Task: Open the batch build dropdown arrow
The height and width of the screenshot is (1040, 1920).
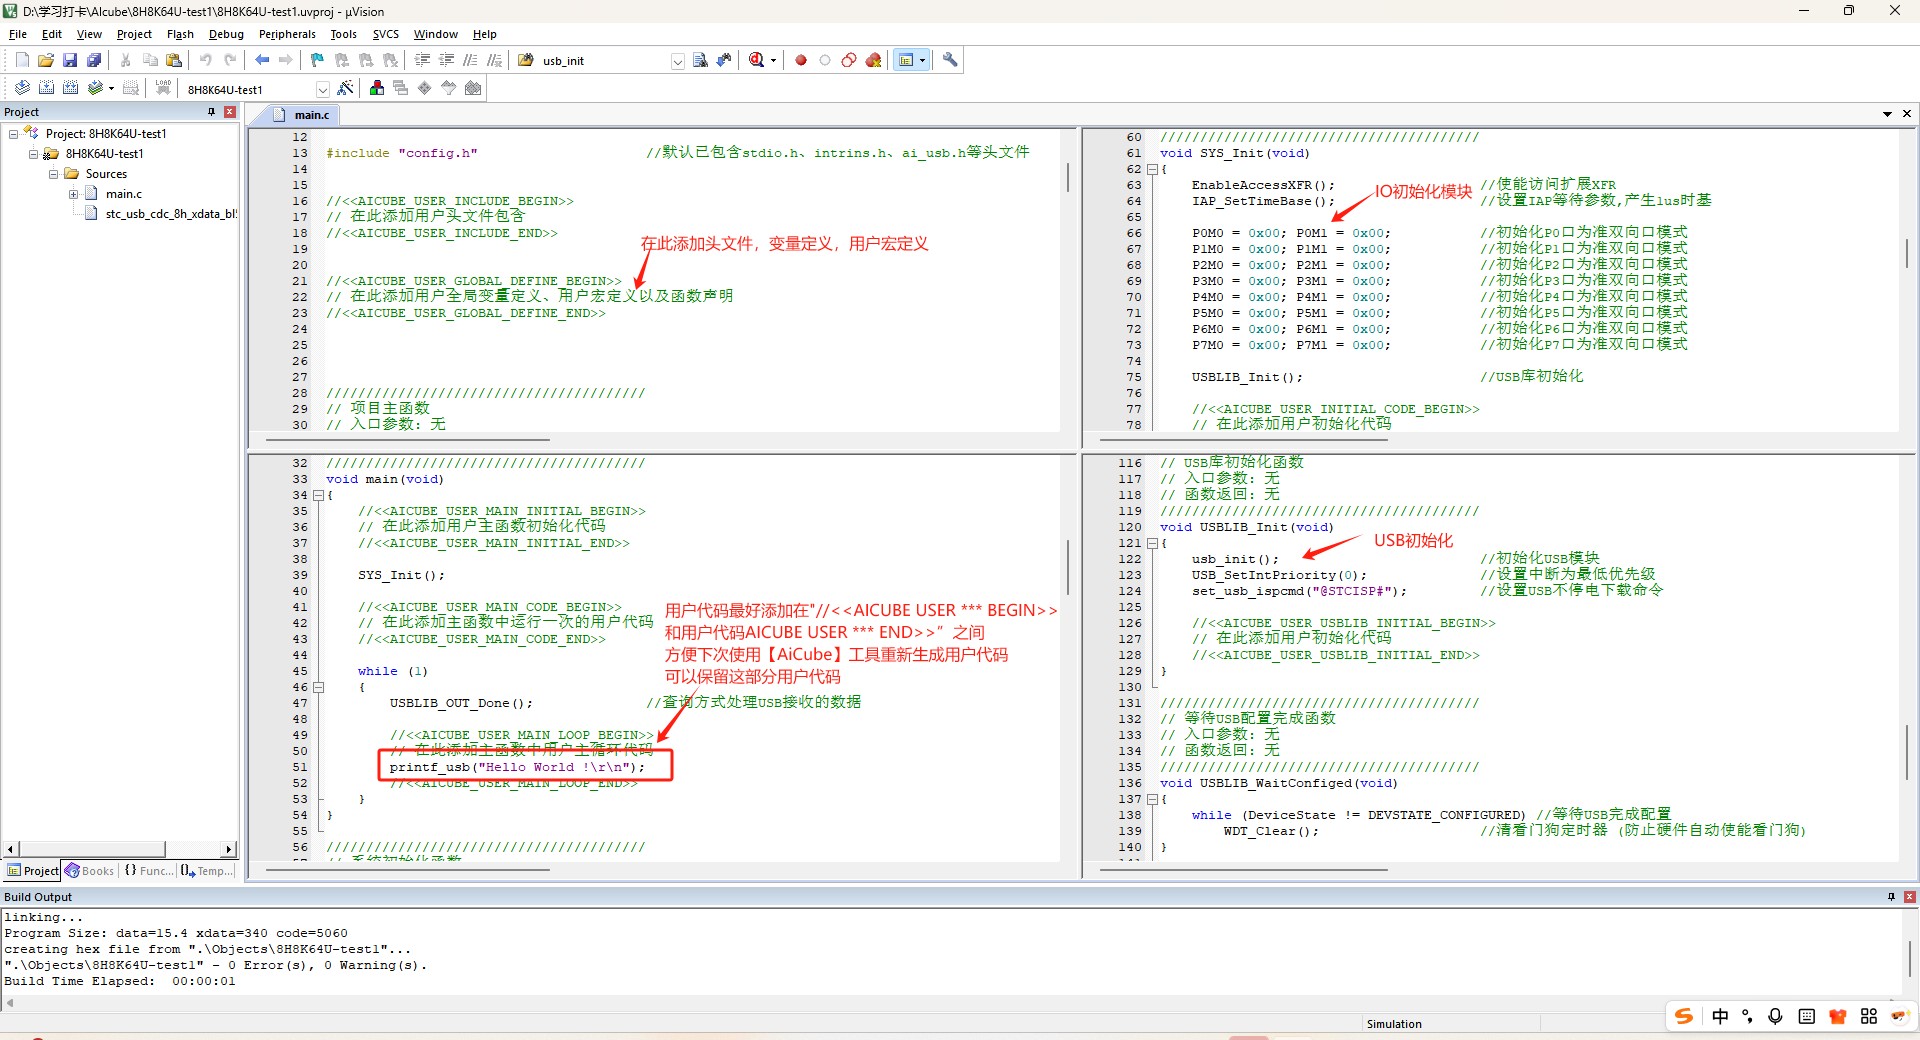Action: coord(111,88)
